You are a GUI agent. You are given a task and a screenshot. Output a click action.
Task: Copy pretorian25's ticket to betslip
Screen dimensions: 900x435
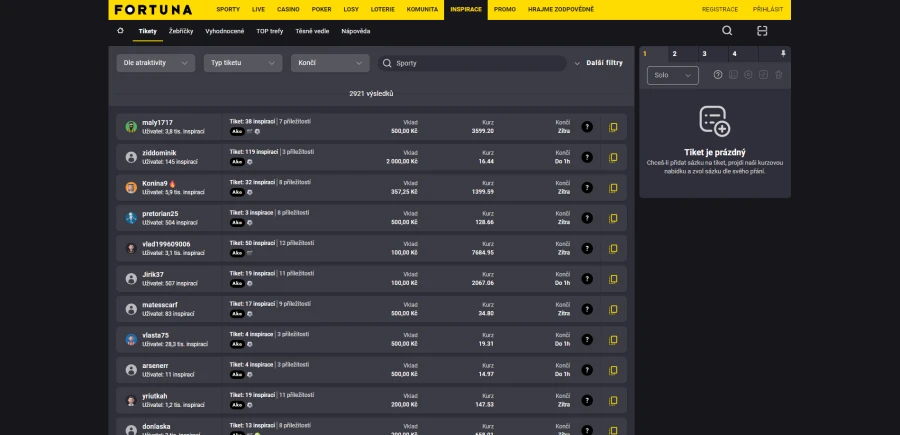613,218
